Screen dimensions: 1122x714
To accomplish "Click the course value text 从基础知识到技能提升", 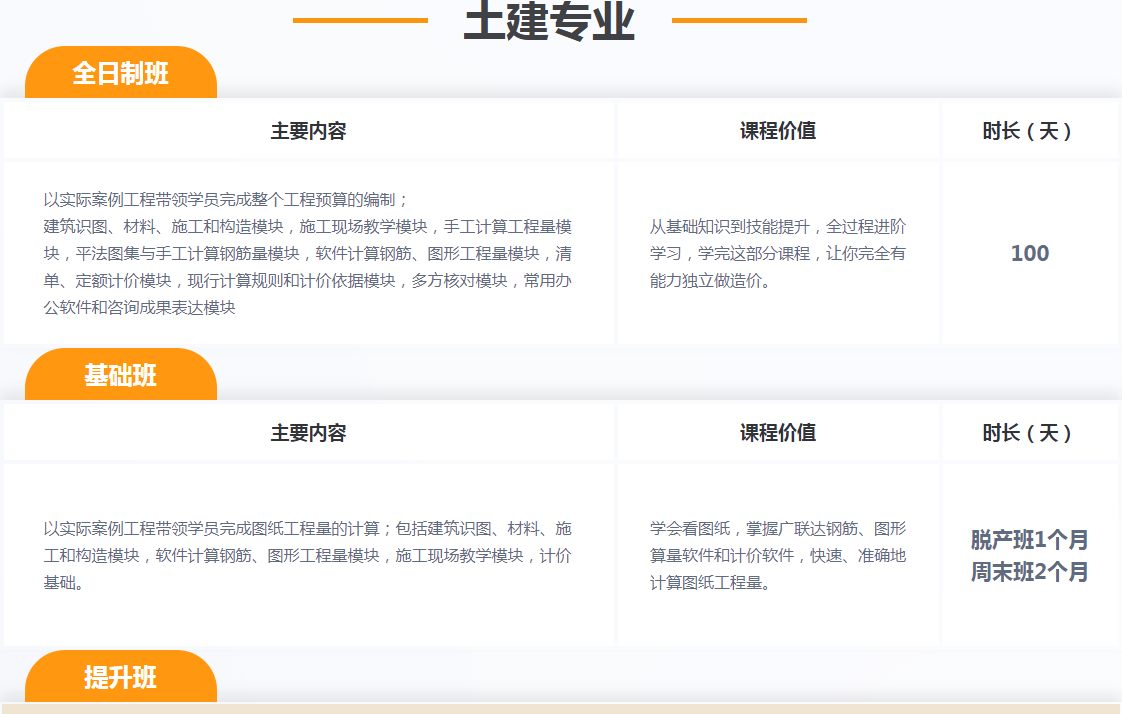I will (x=777, y=254).
